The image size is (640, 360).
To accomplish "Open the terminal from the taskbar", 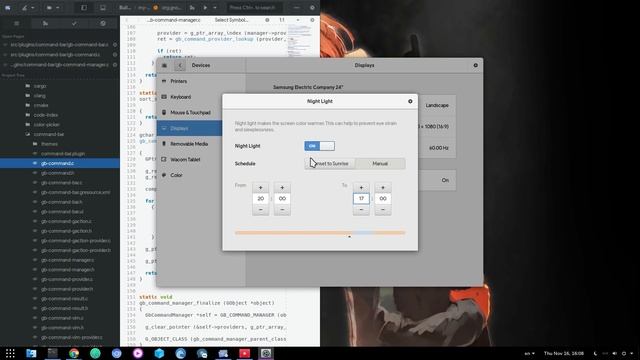I will tap(52, 353).
